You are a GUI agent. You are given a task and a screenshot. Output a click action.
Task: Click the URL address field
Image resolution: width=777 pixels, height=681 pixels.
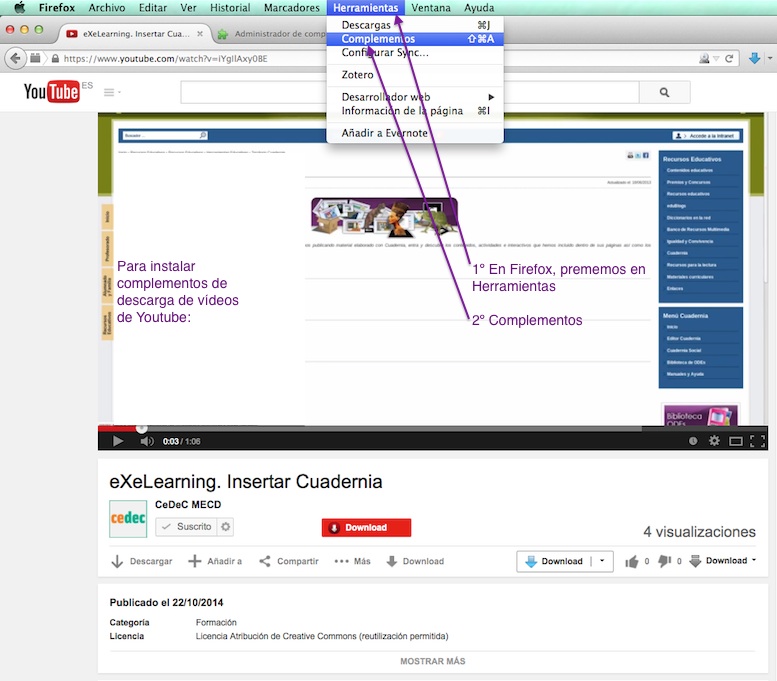(188, 58)
